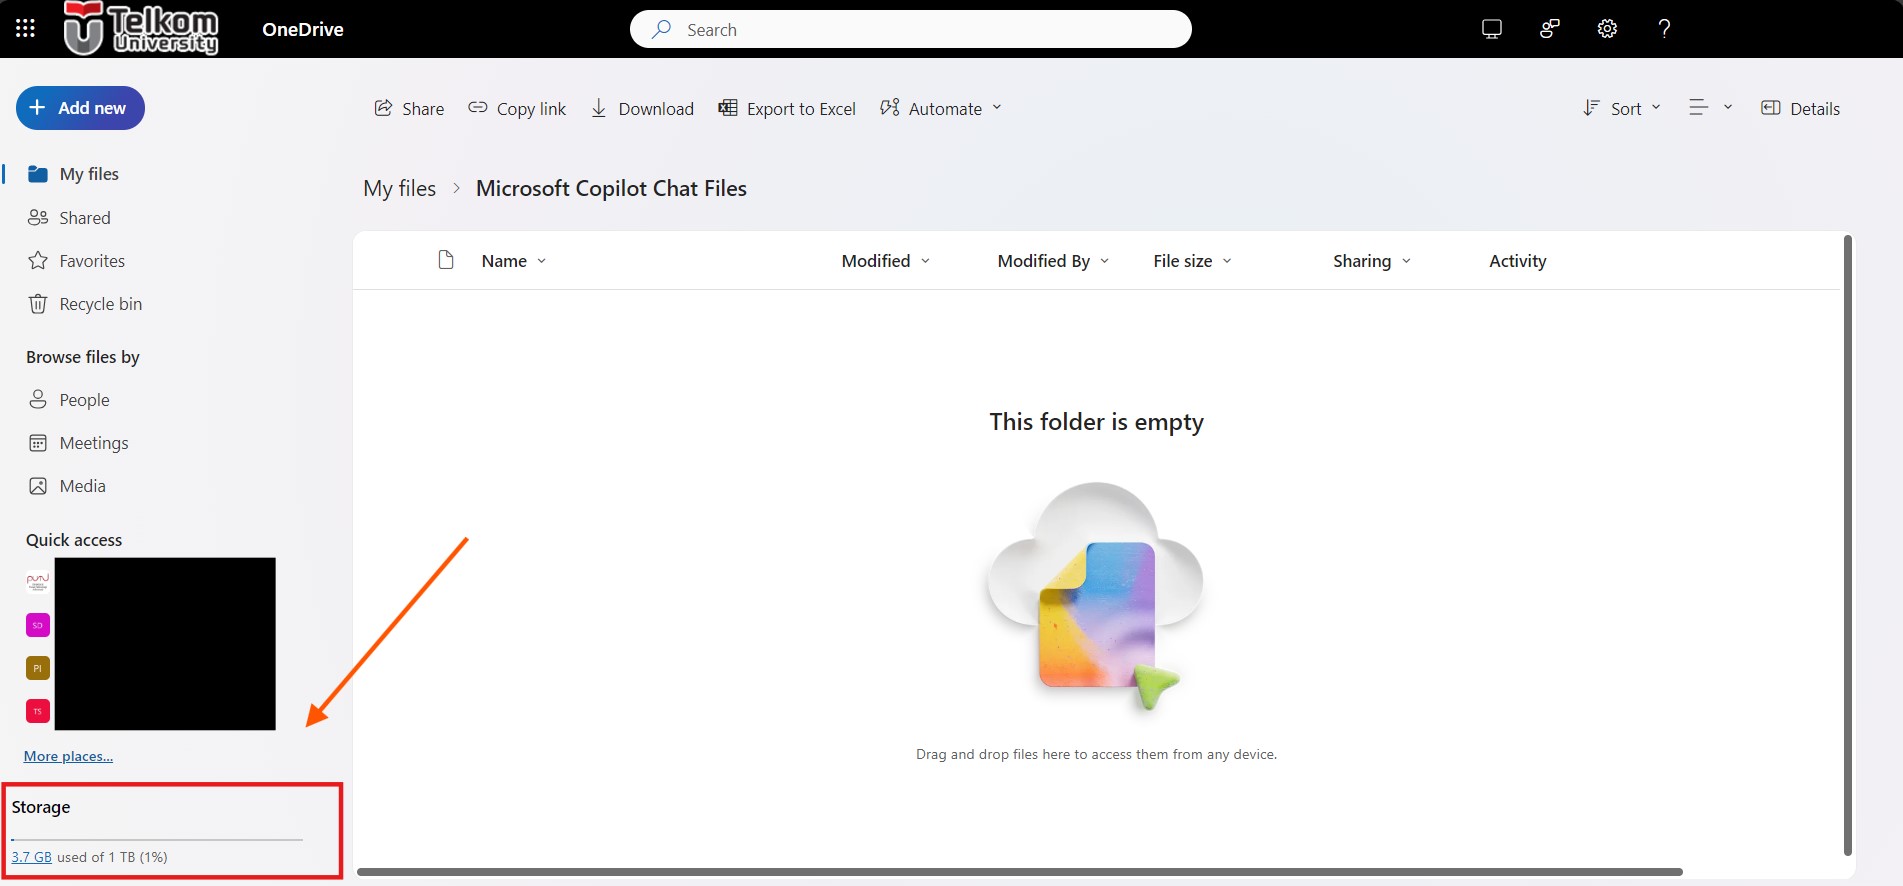
Task: Open the More places link
Action: [68, 756]
